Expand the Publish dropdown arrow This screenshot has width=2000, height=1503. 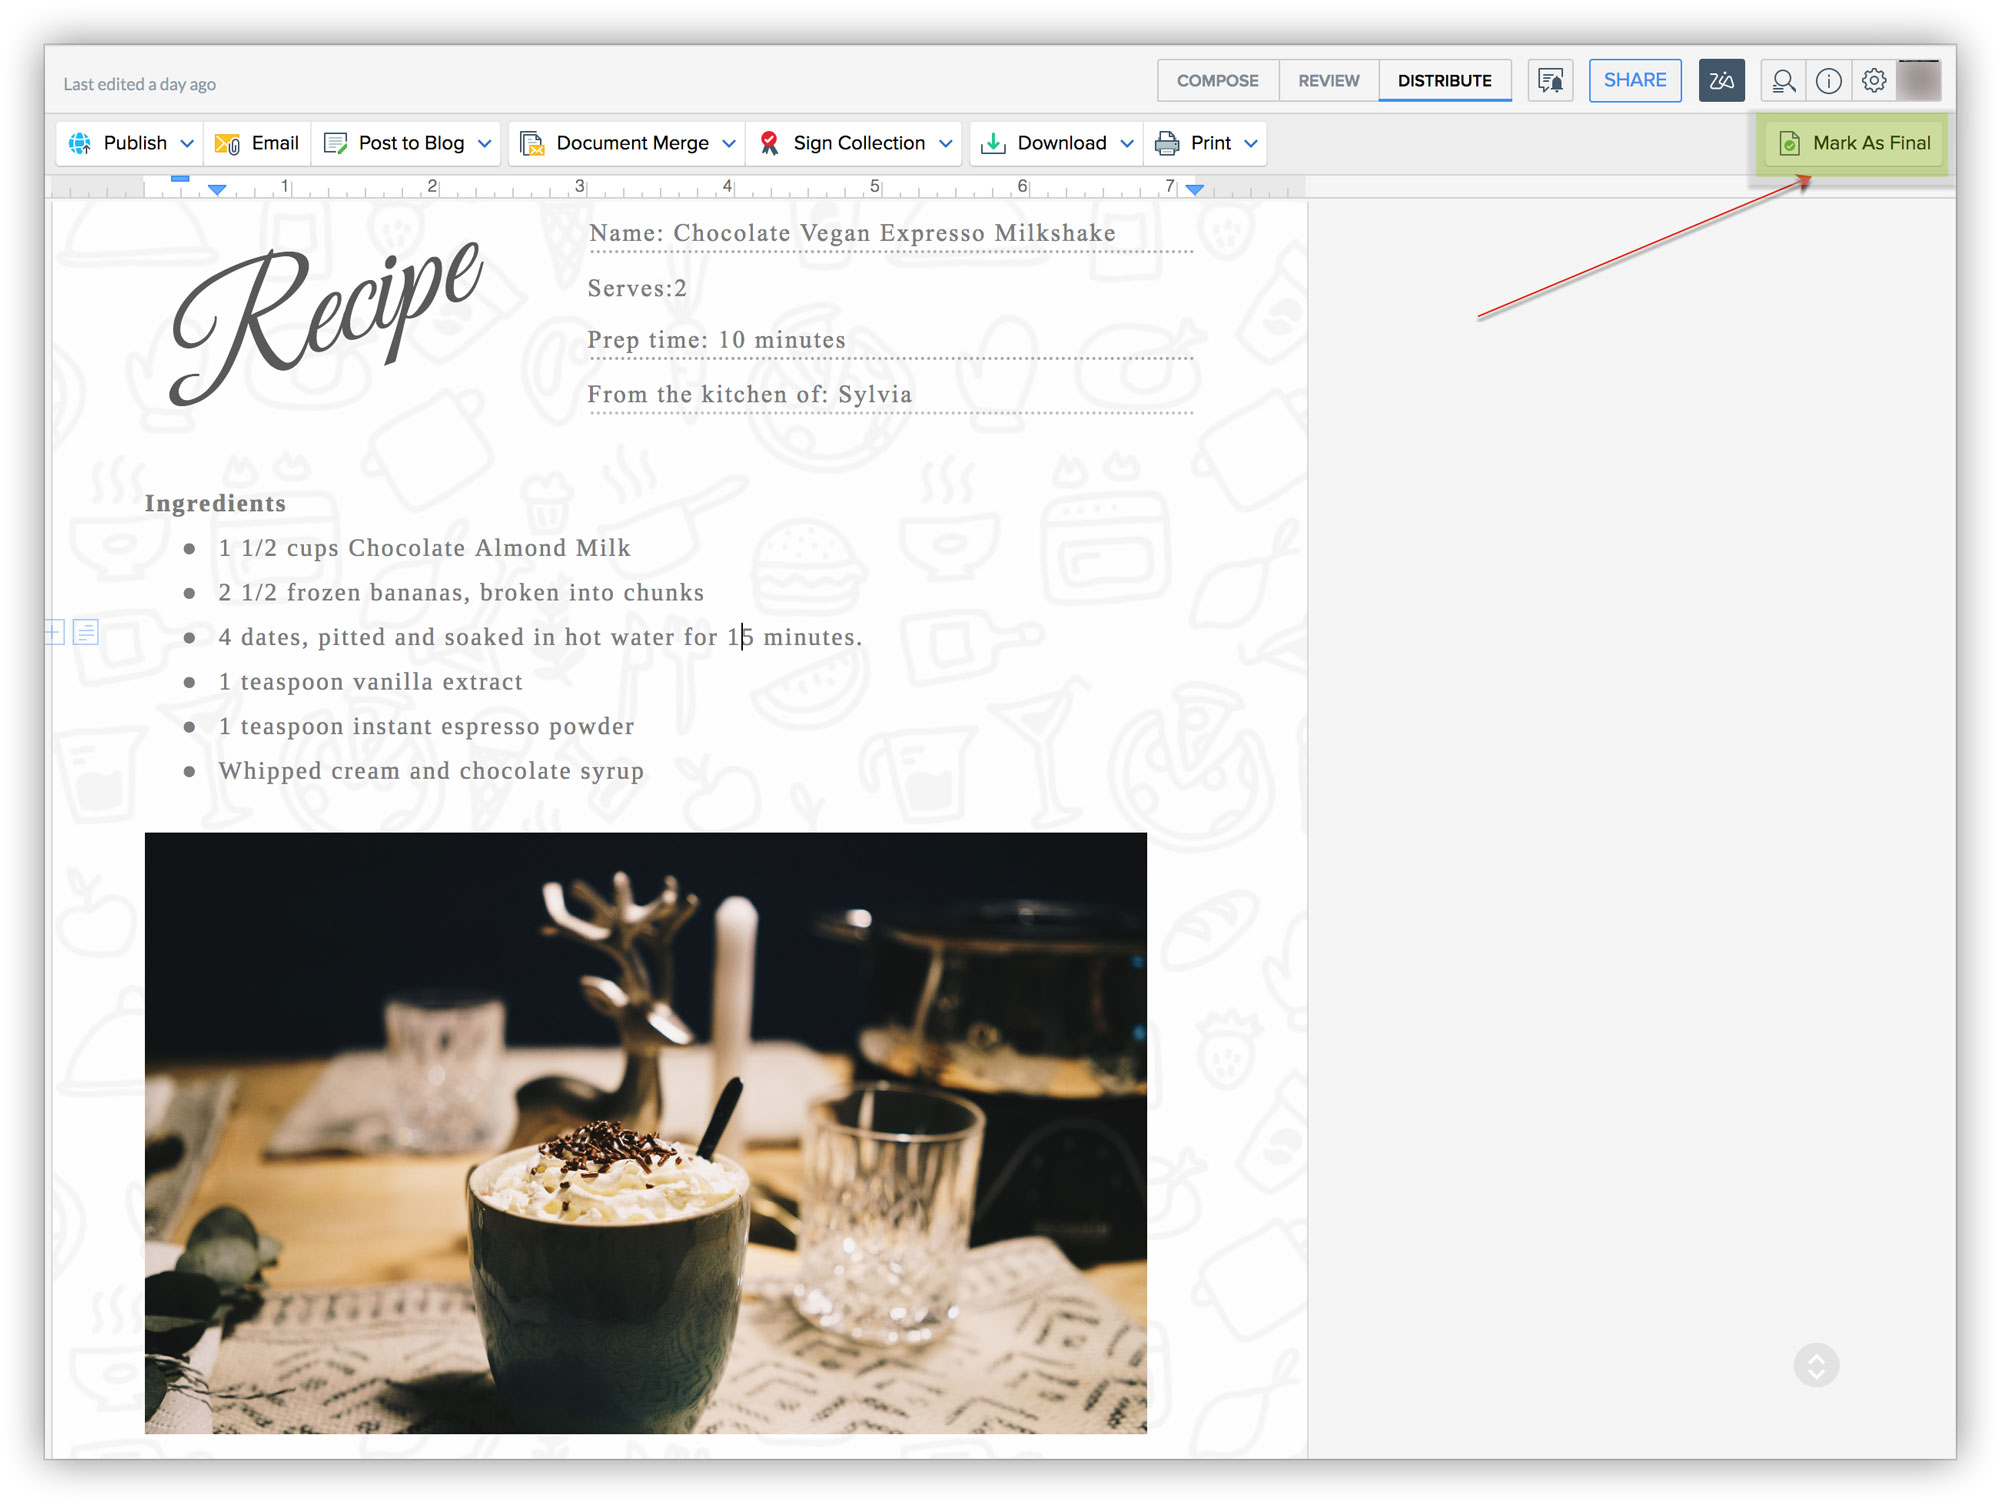(x=187, y=144)
